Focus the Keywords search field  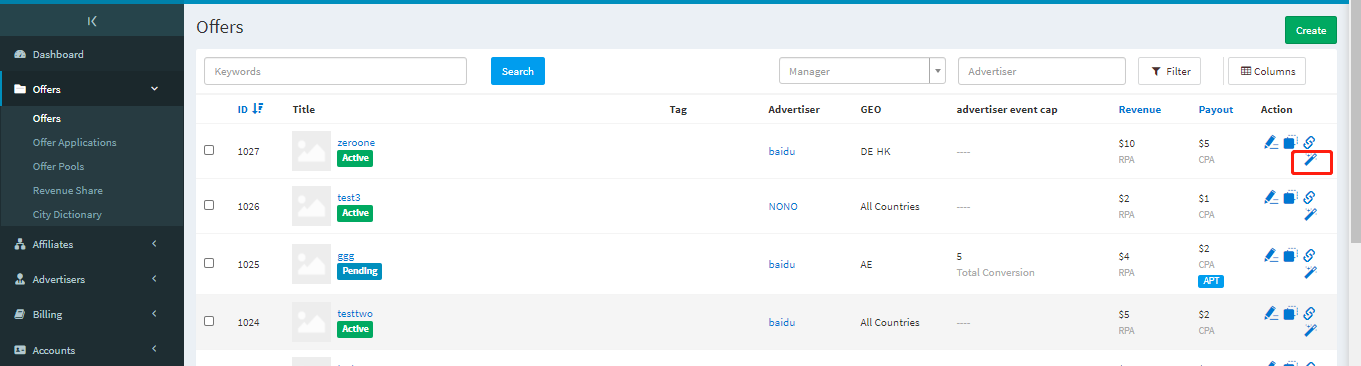335,71
